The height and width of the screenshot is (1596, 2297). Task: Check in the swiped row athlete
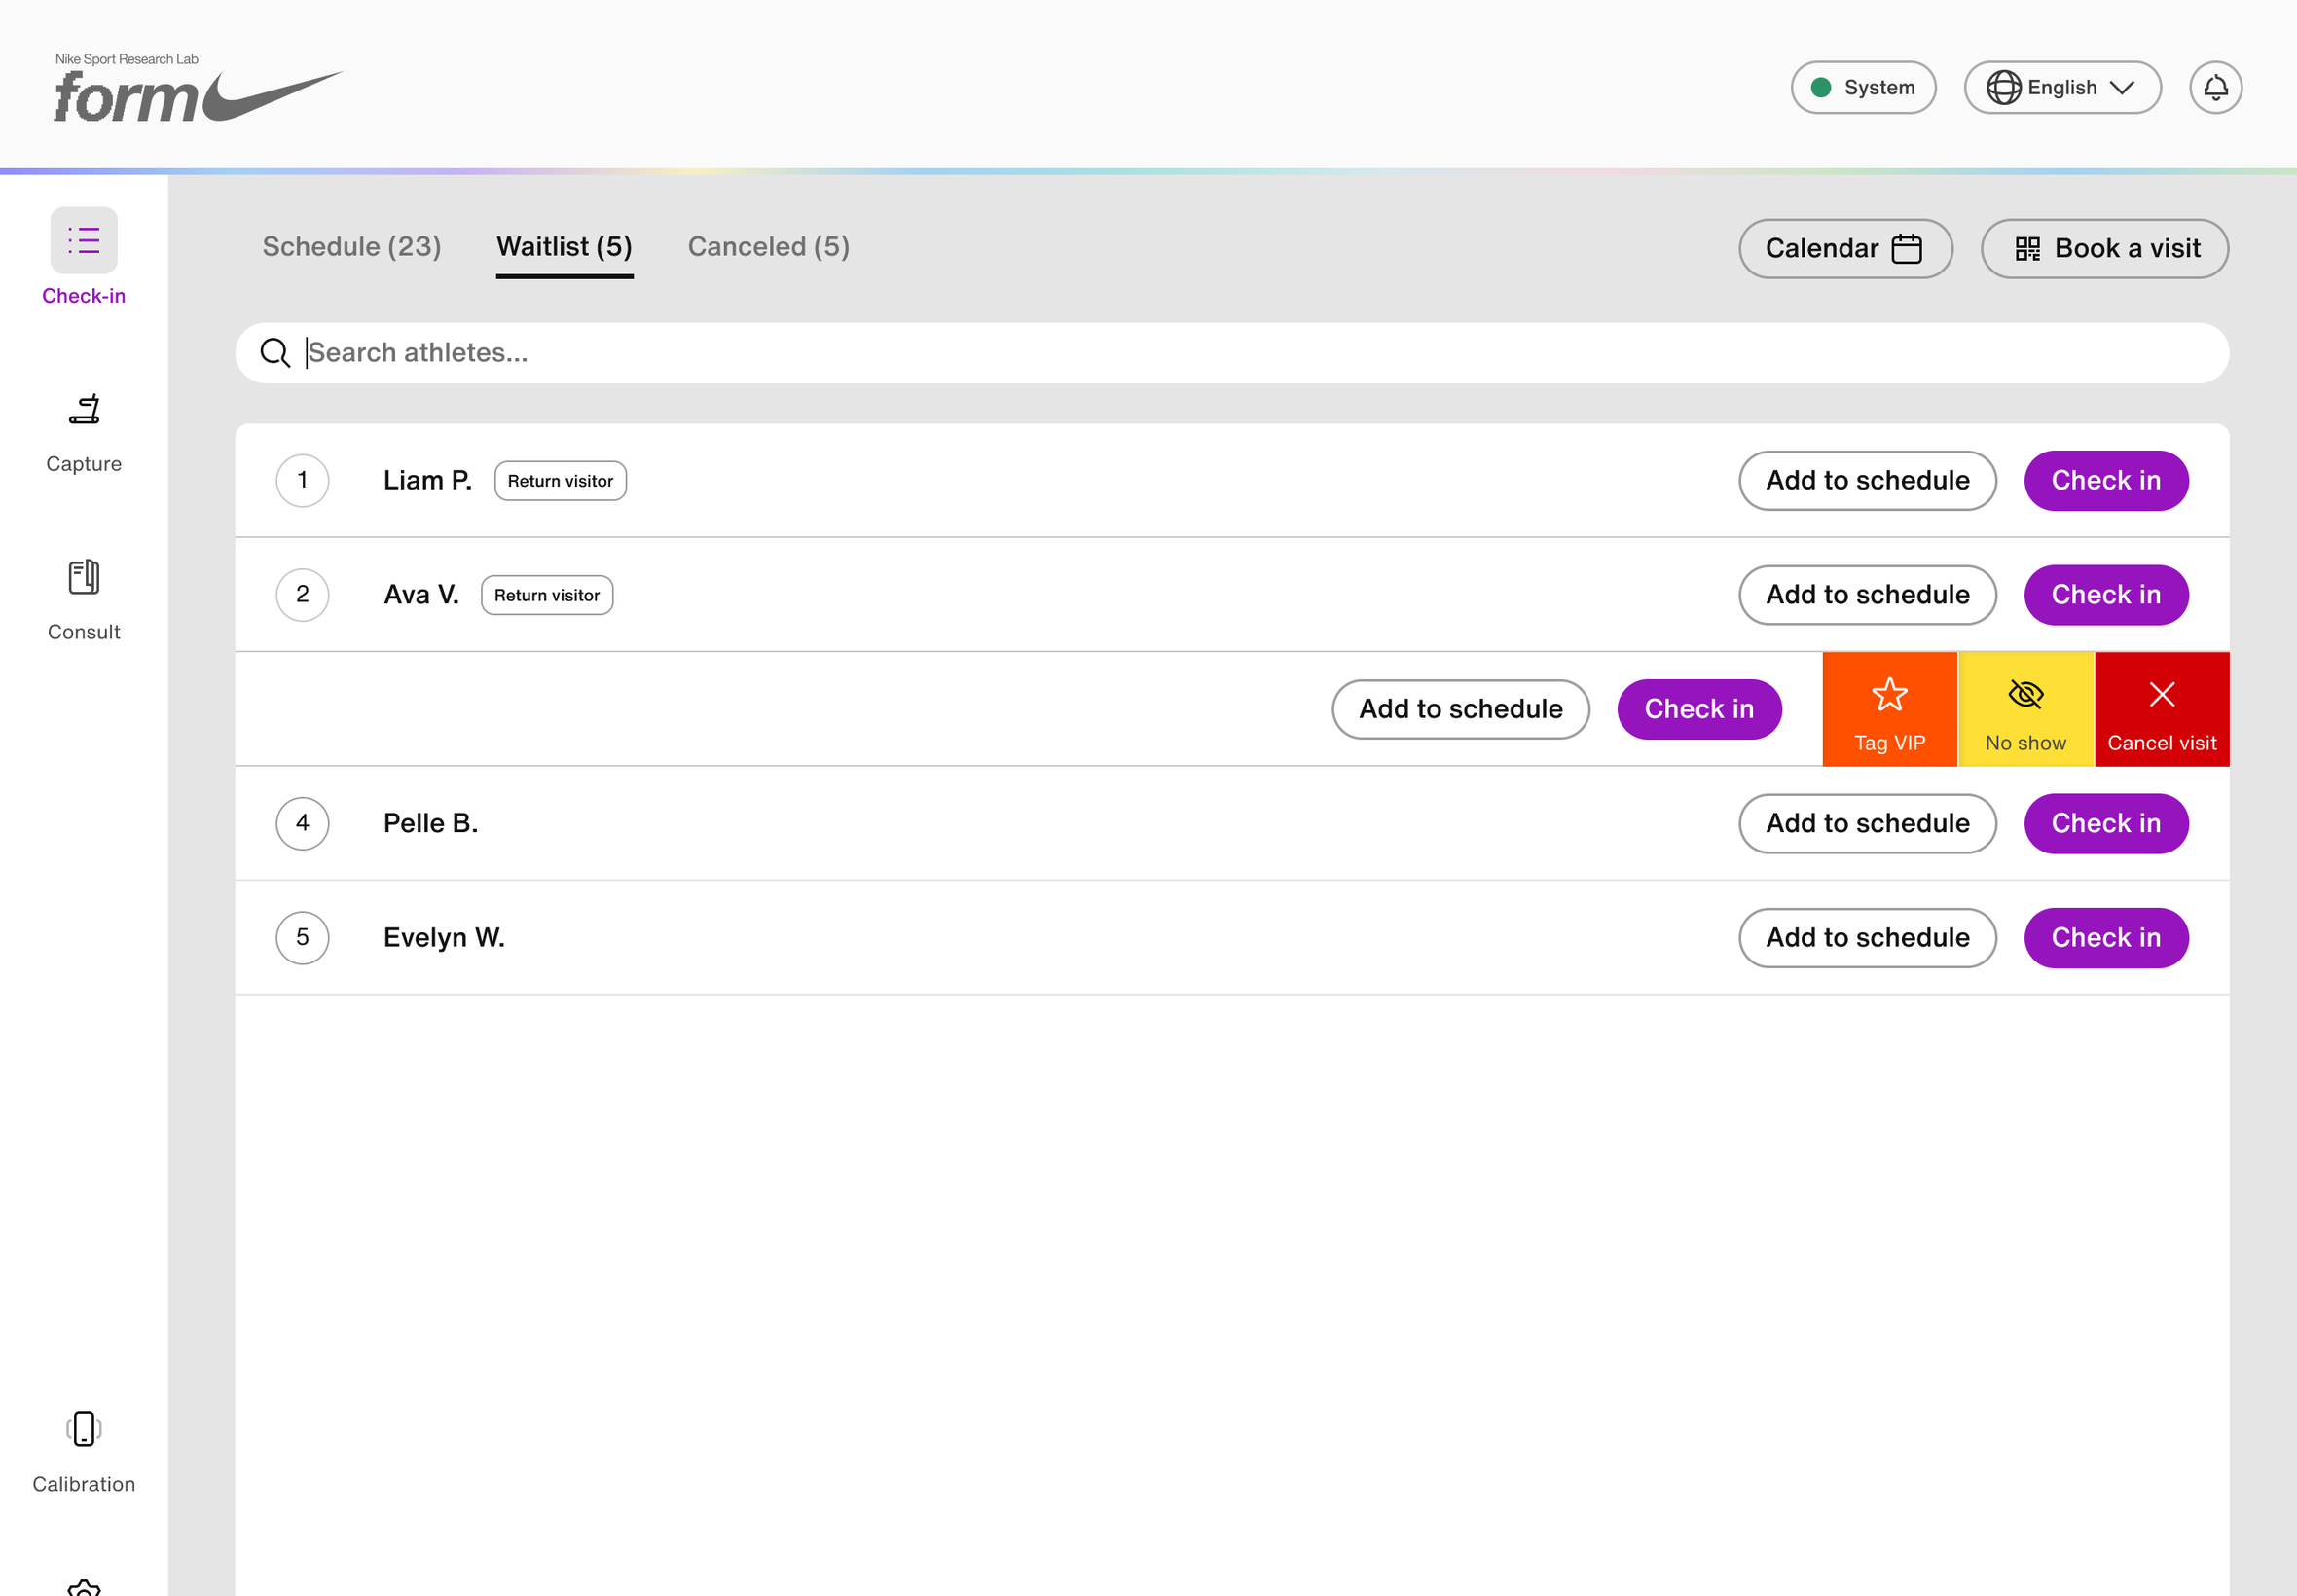click(x=1699, y=709)
